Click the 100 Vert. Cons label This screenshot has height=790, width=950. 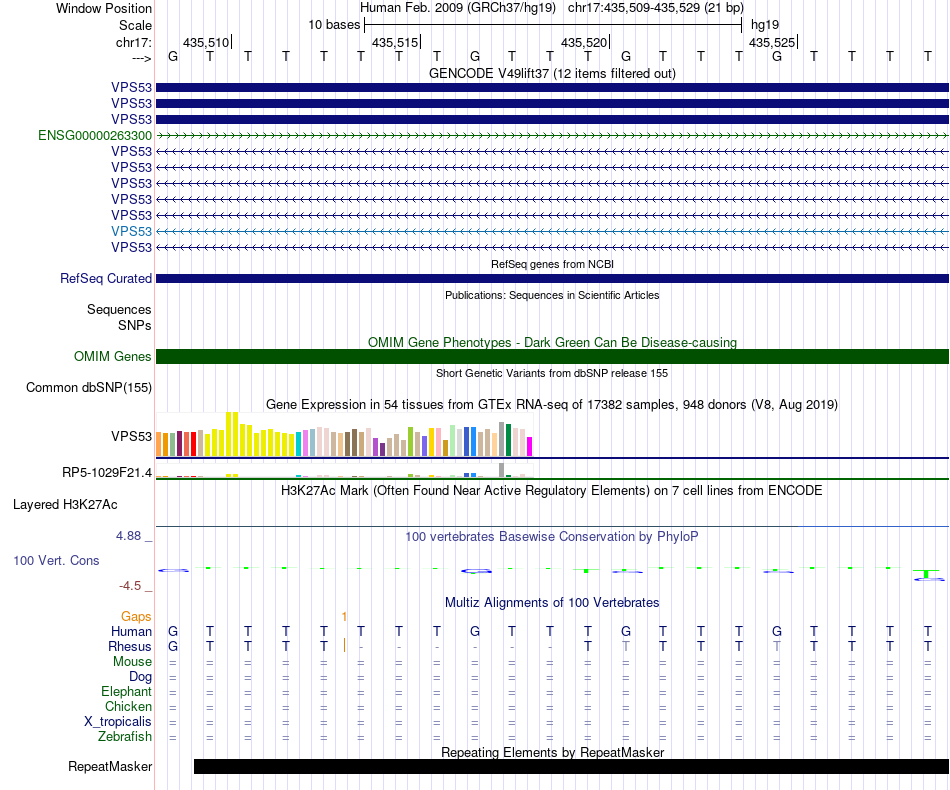click(x=56, y=560)
